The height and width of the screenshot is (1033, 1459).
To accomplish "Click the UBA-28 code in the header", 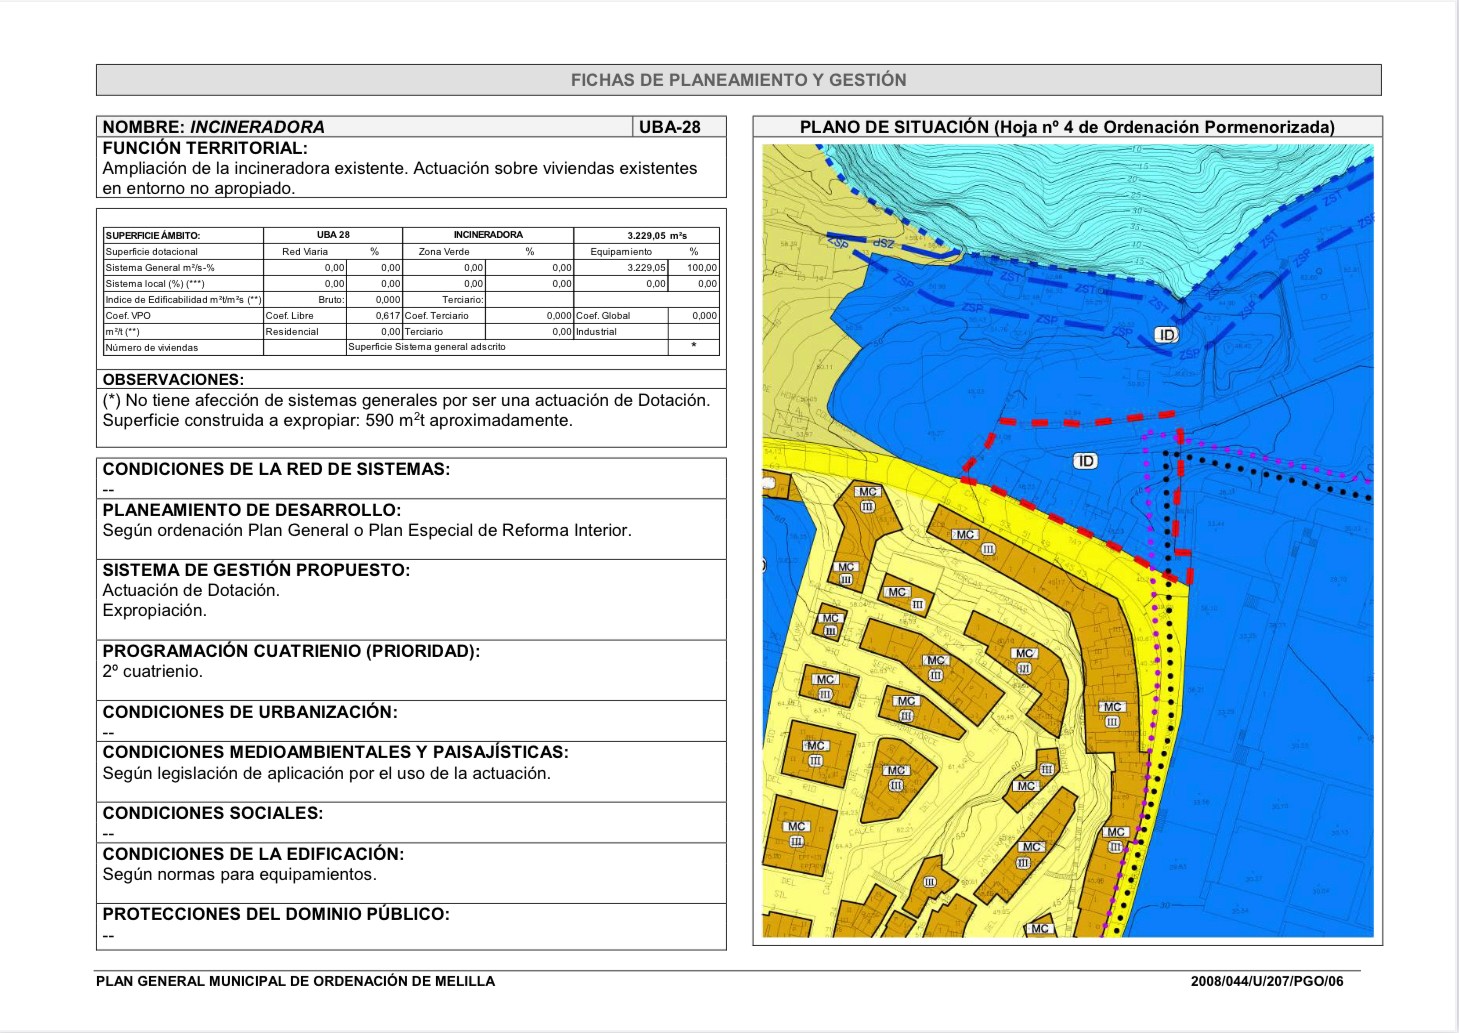I will [x=670, y=127].
